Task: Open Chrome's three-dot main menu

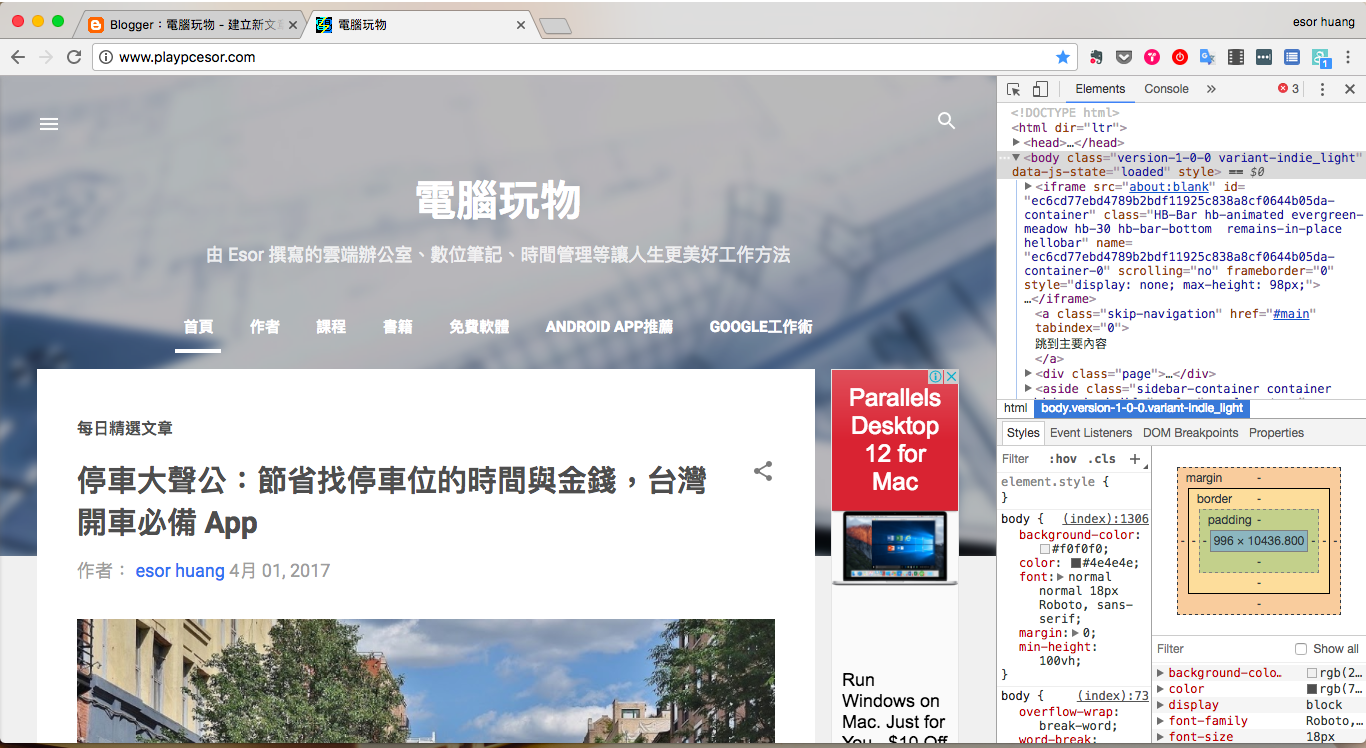Action: point(1349,57)
